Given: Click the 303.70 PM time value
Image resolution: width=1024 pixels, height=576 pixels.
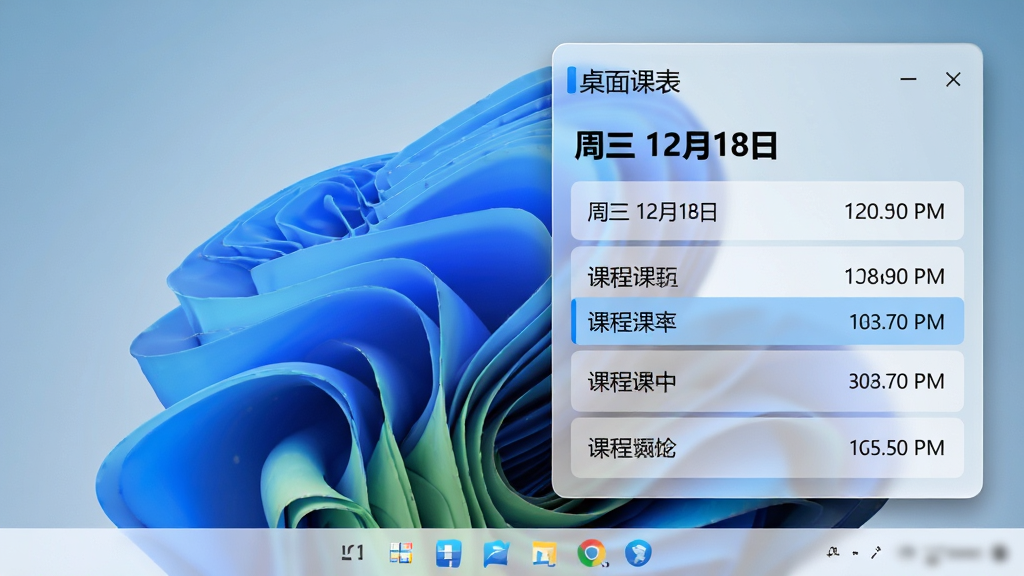Looking at the screenshot, I should tap(896, 381).
